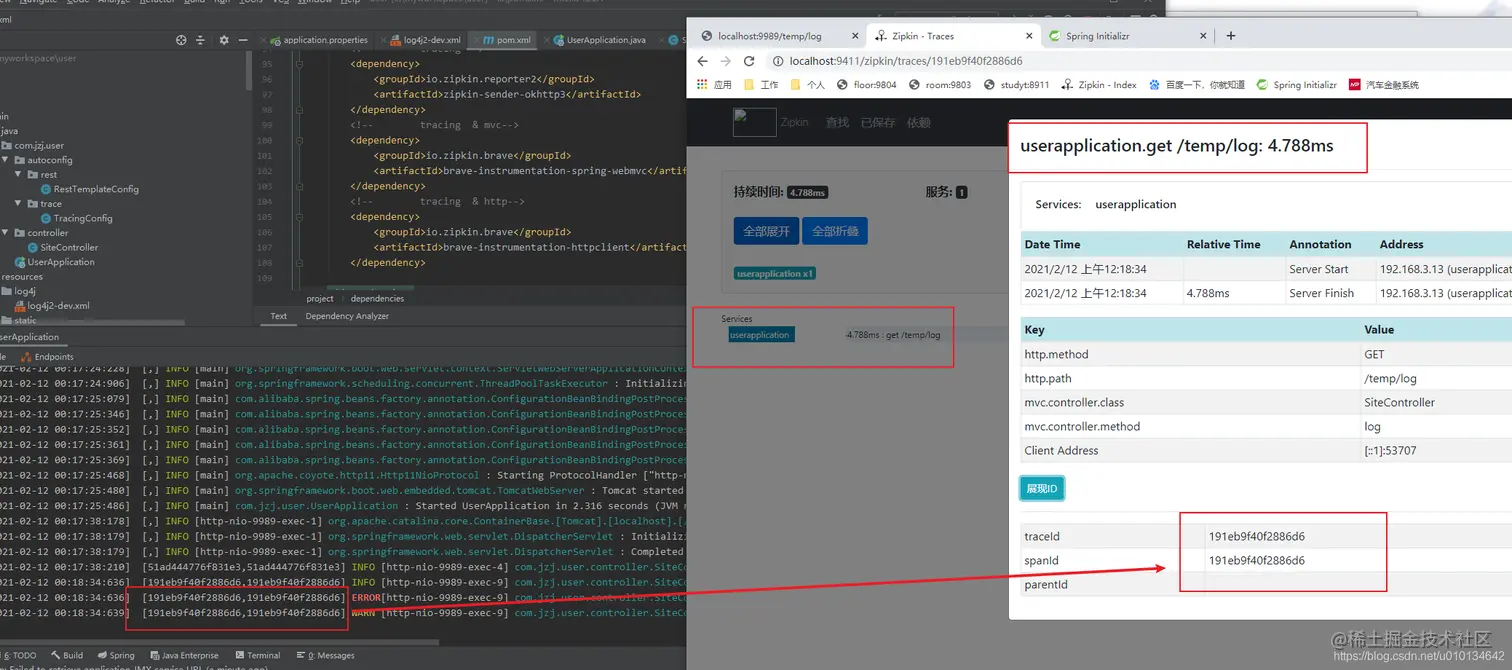Open the TODO tool window
Screen dimensions: 1512x670
pyautogui.click(x=20, y=656)
